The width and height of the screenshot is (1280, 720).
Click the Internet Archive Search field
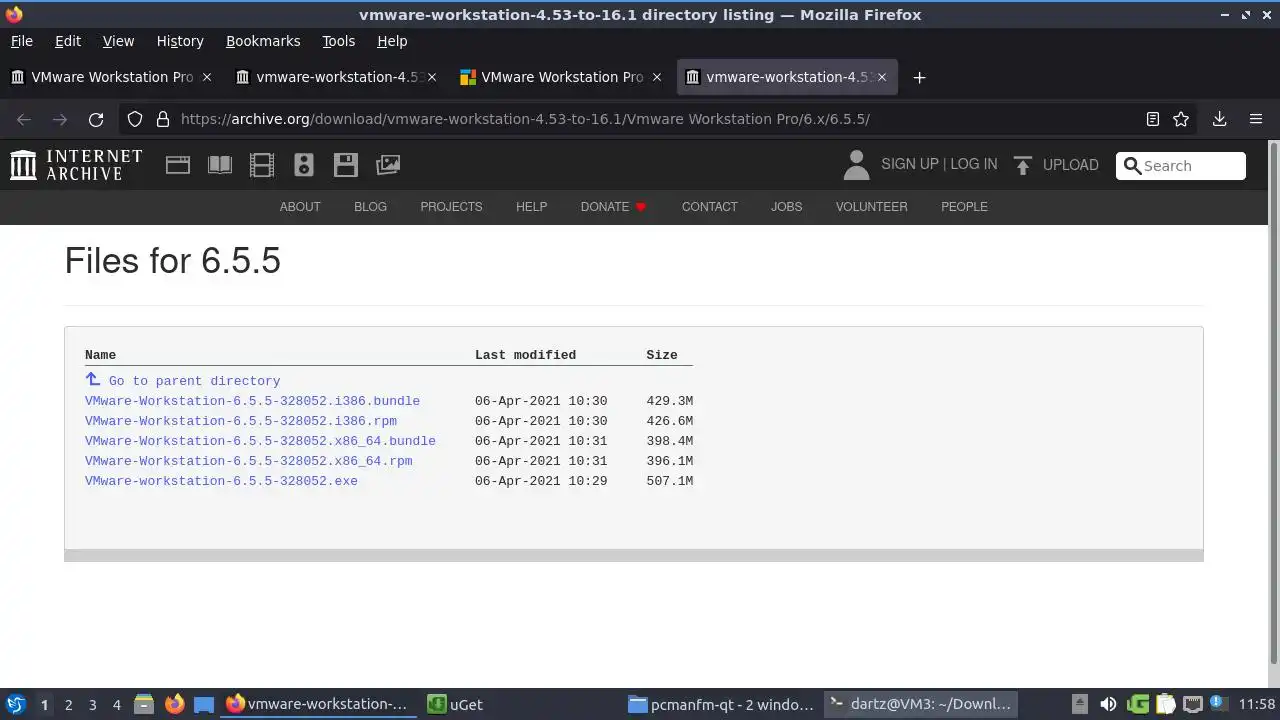pyautogui.click(x=1181, y=166)
